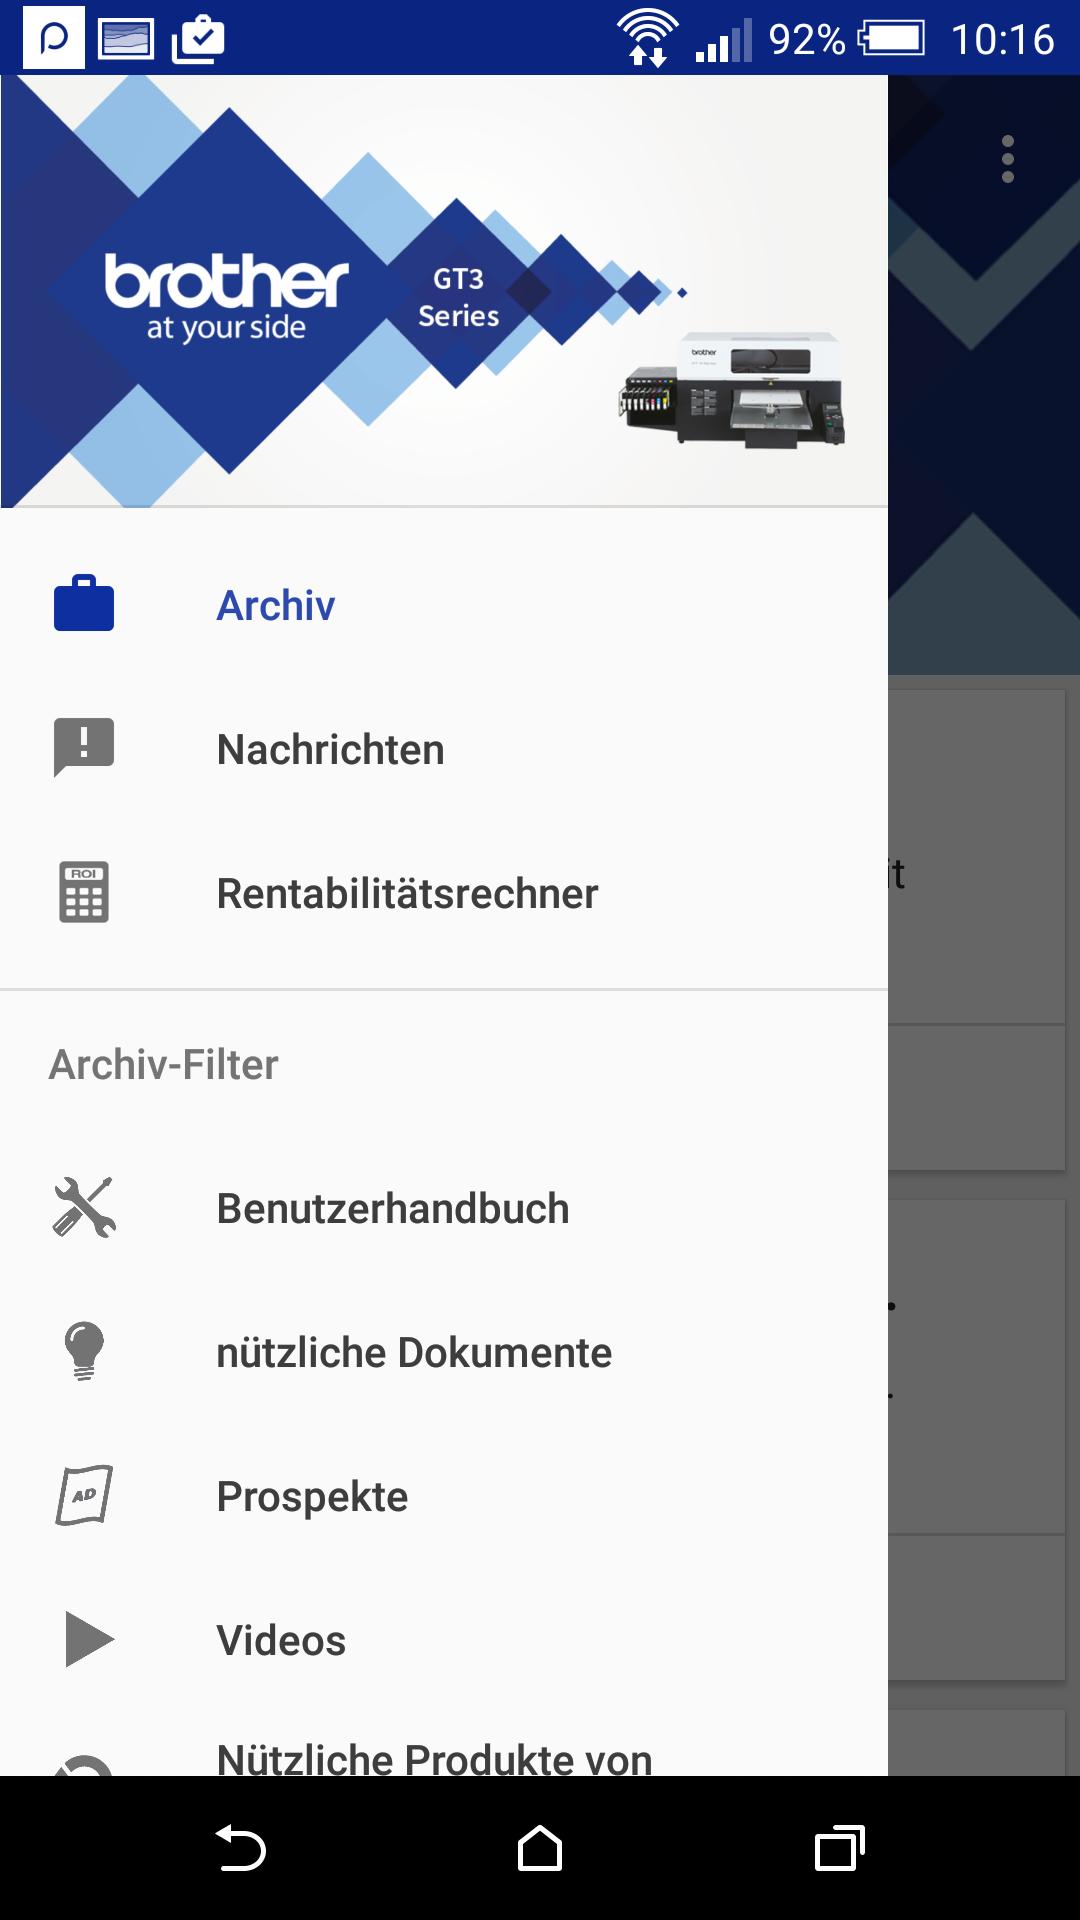Tap the screenshot notification icon in status bar
This screenshot has height=1920, width=1080.
tap(126, 40)
